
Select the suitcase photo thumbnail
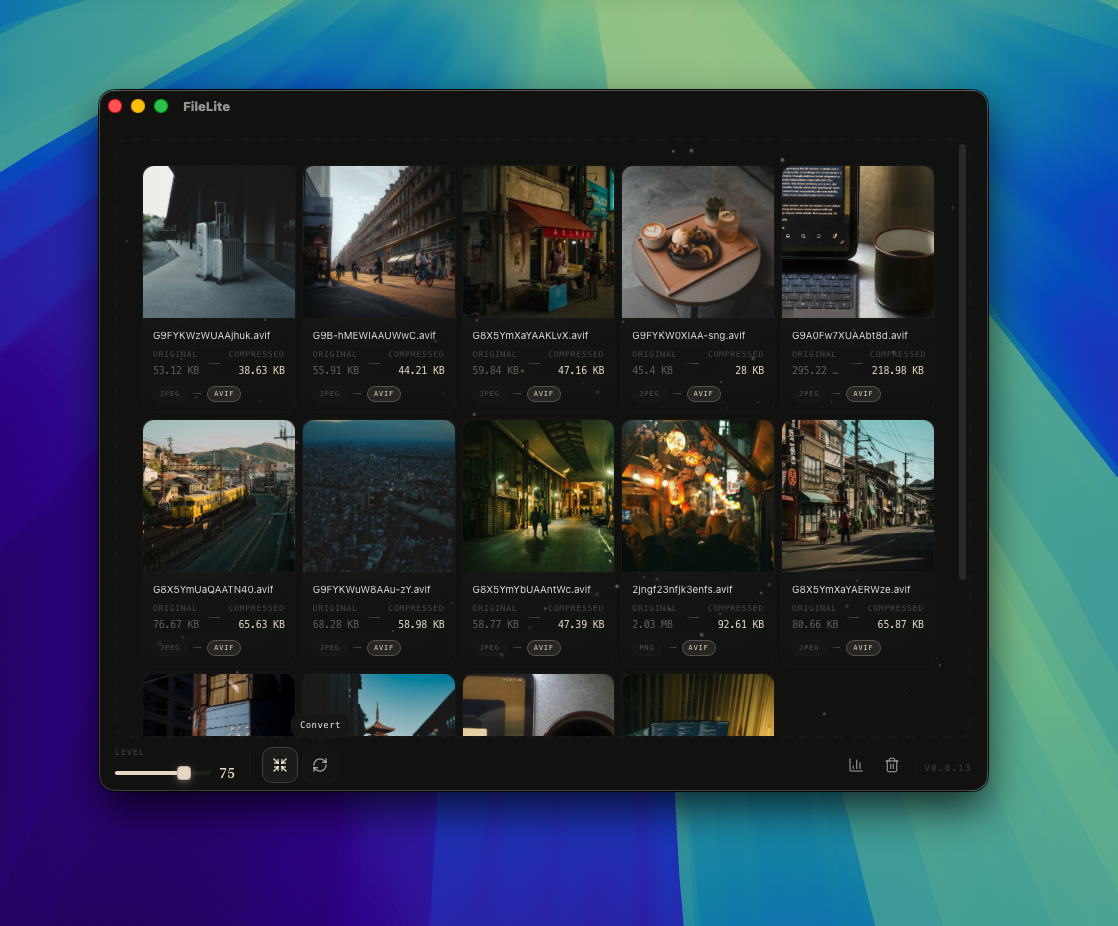218,241
